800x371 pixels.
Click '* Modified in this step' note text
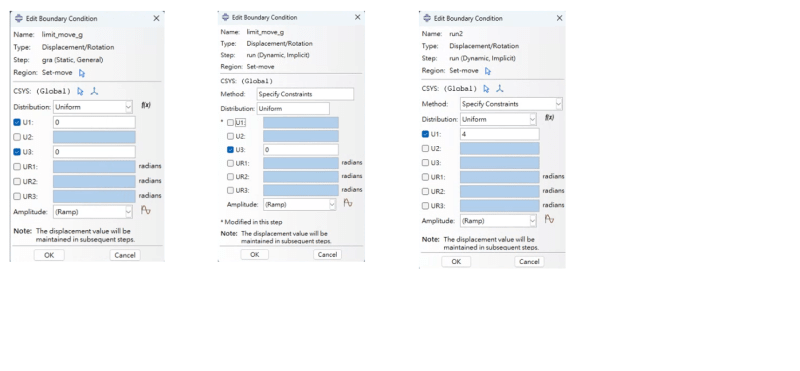(252, 222)
